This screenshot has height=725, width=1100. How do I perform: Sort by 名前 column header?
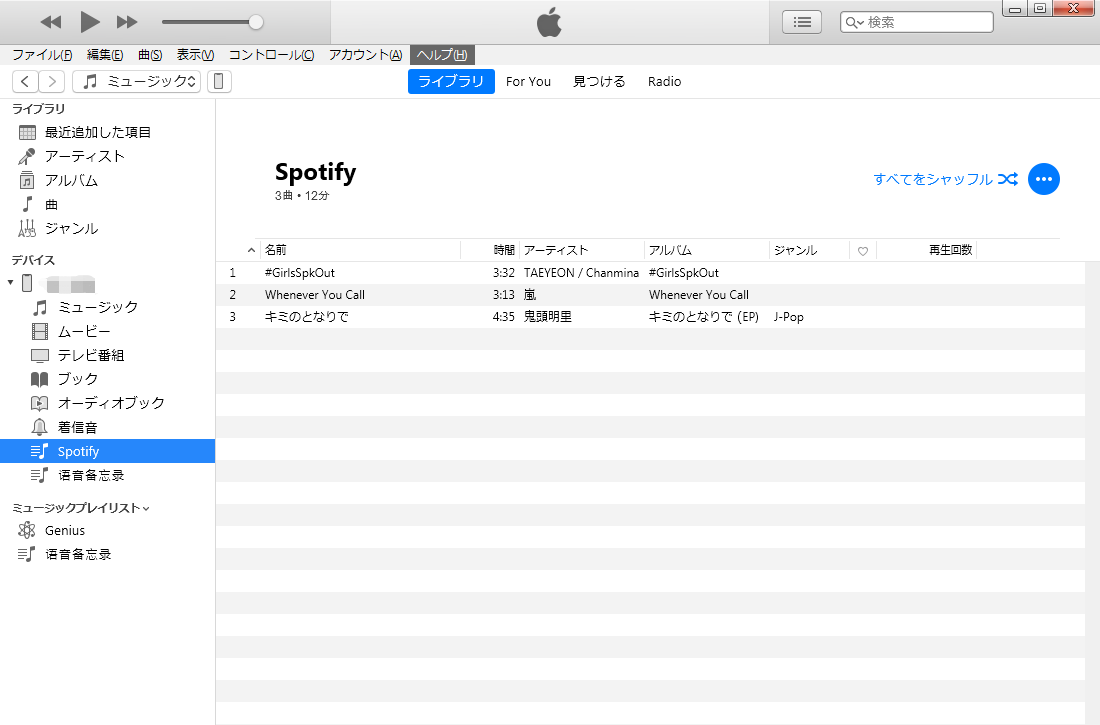[360, 250]
